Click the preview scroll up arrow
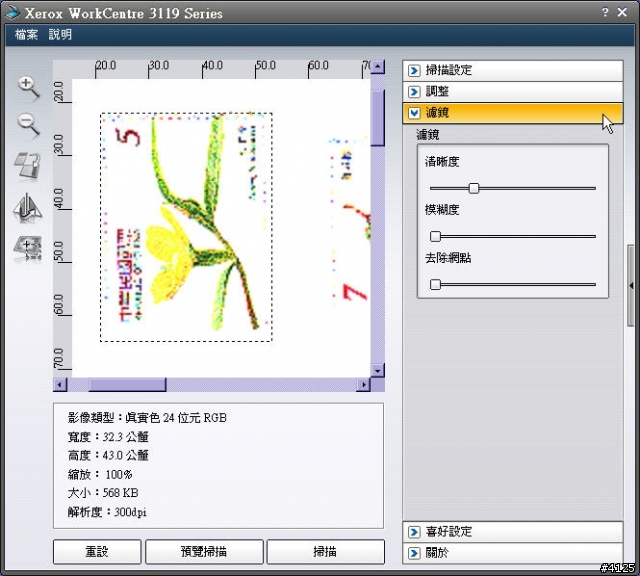The image size is (640, 576). click(x=378, y=67)
